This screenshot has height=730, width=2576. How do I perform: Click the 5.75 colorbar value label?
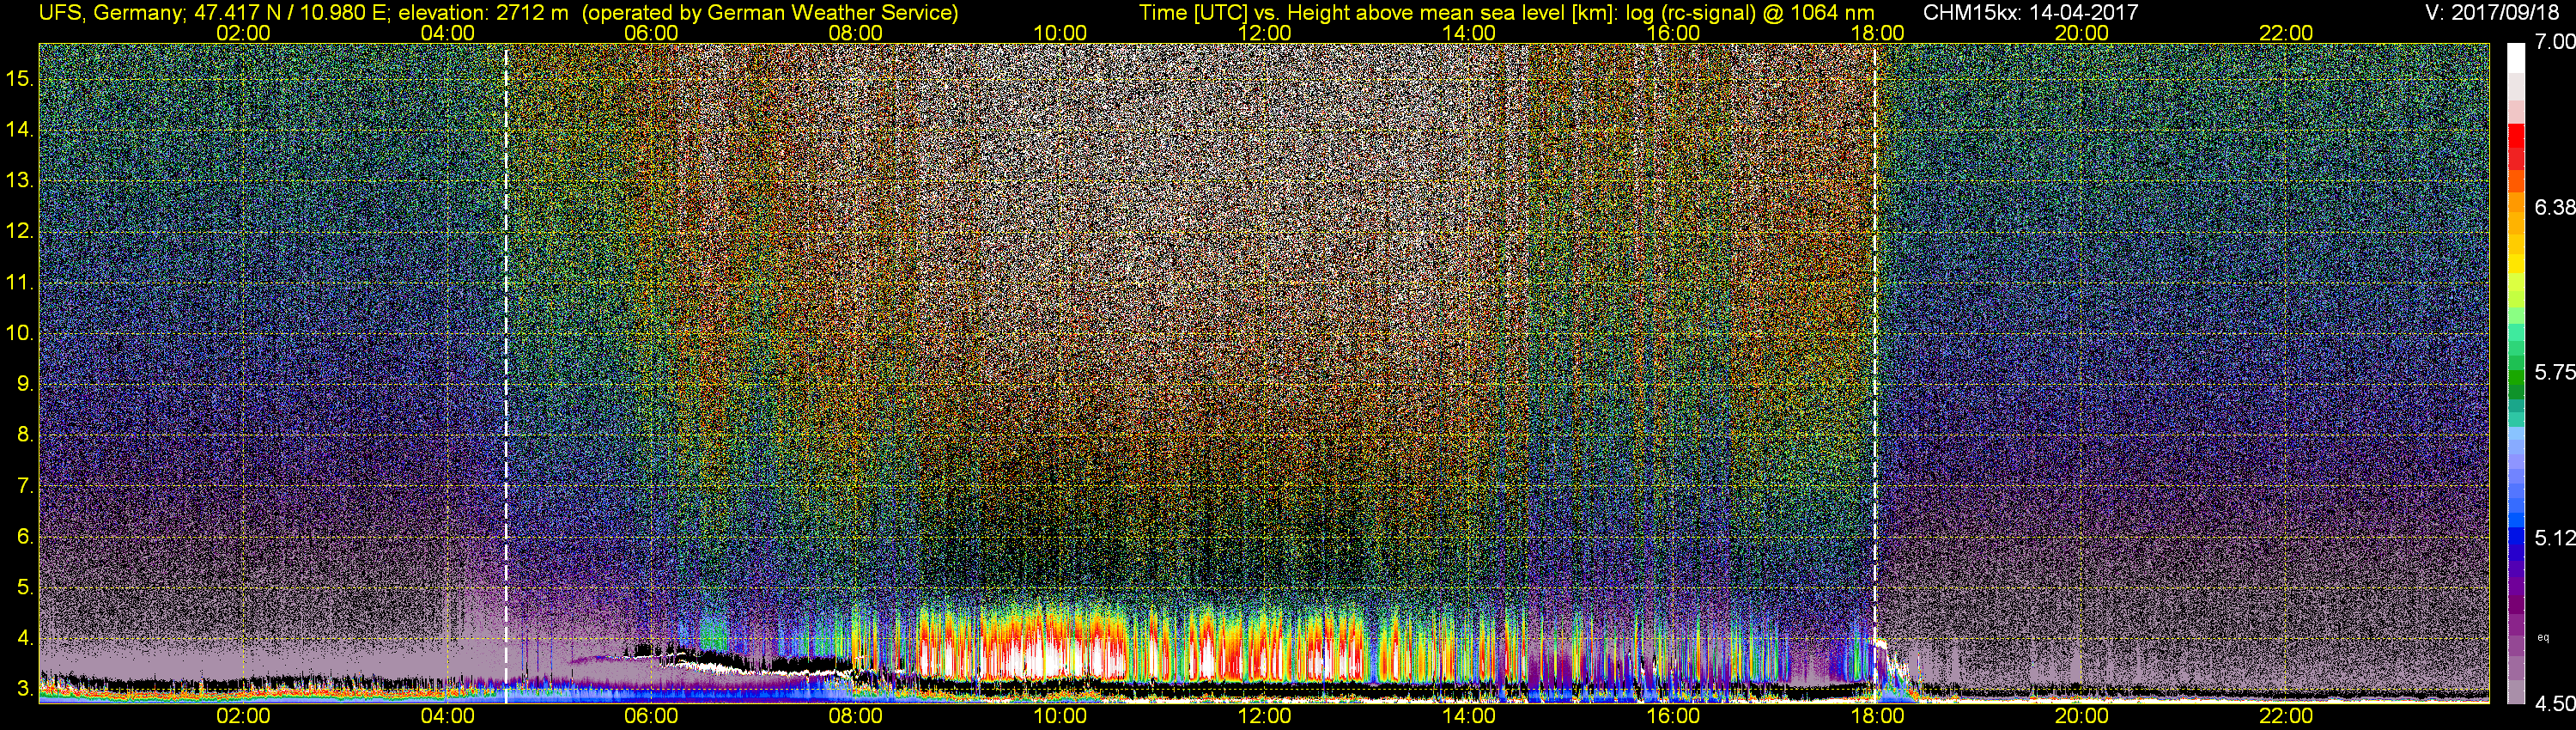[x=2555, y=372]
